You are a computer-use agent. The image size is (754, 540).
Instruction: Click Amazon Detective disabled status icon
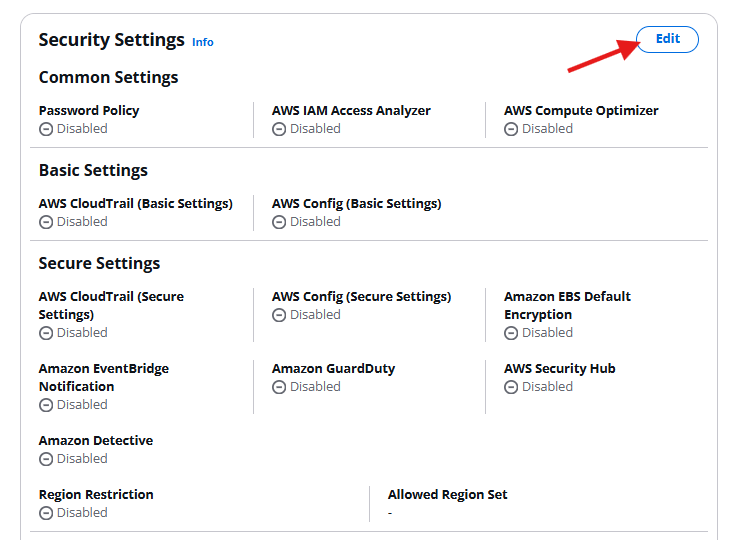pos(46,459)
